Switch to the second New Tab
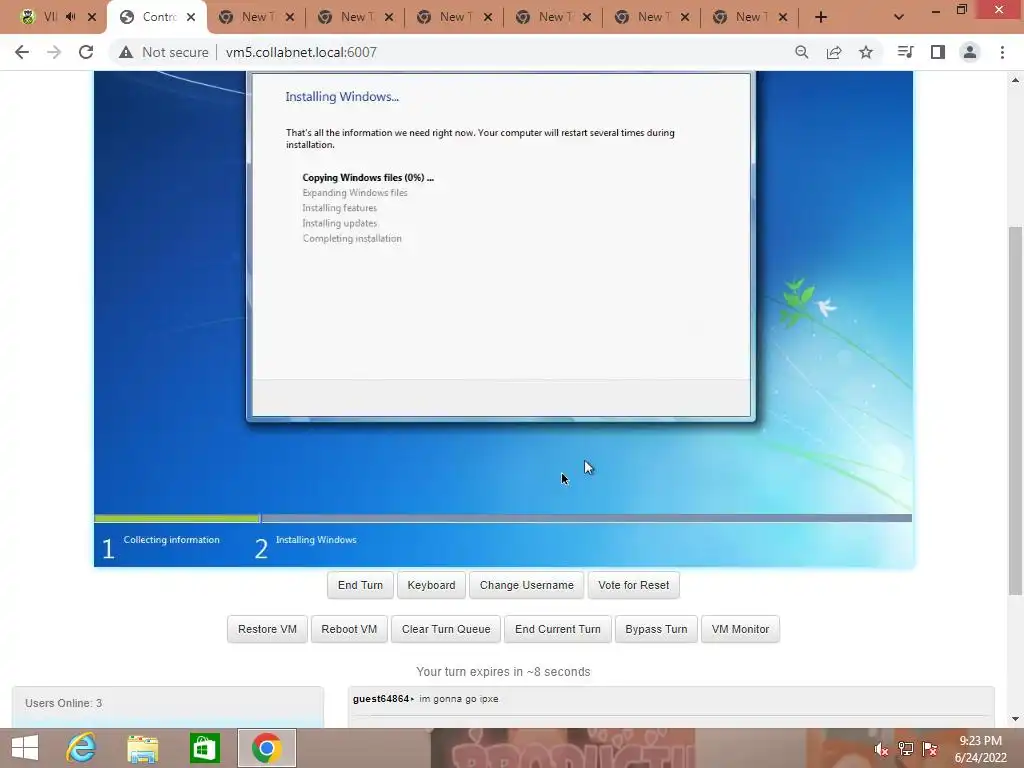The width and height of the screenshot is (1024, 768). 354,17
